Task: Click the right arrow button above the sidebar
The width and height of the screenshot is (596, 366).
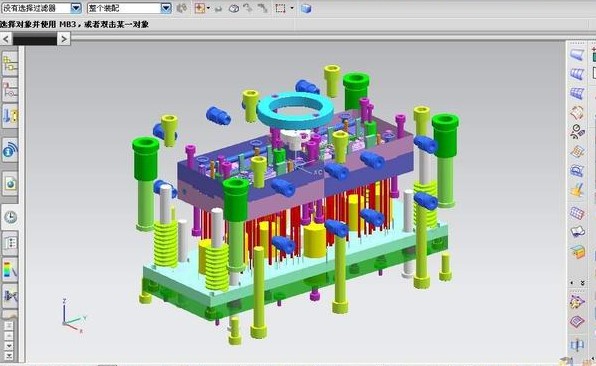Action: click(64, 39)
